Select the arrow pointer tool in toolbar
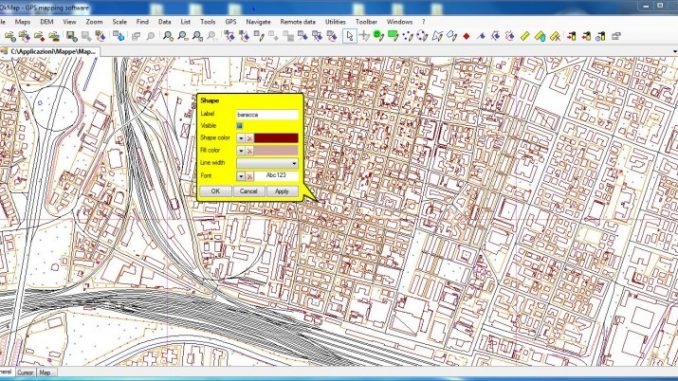678x381 pixels. click(349, 36)
